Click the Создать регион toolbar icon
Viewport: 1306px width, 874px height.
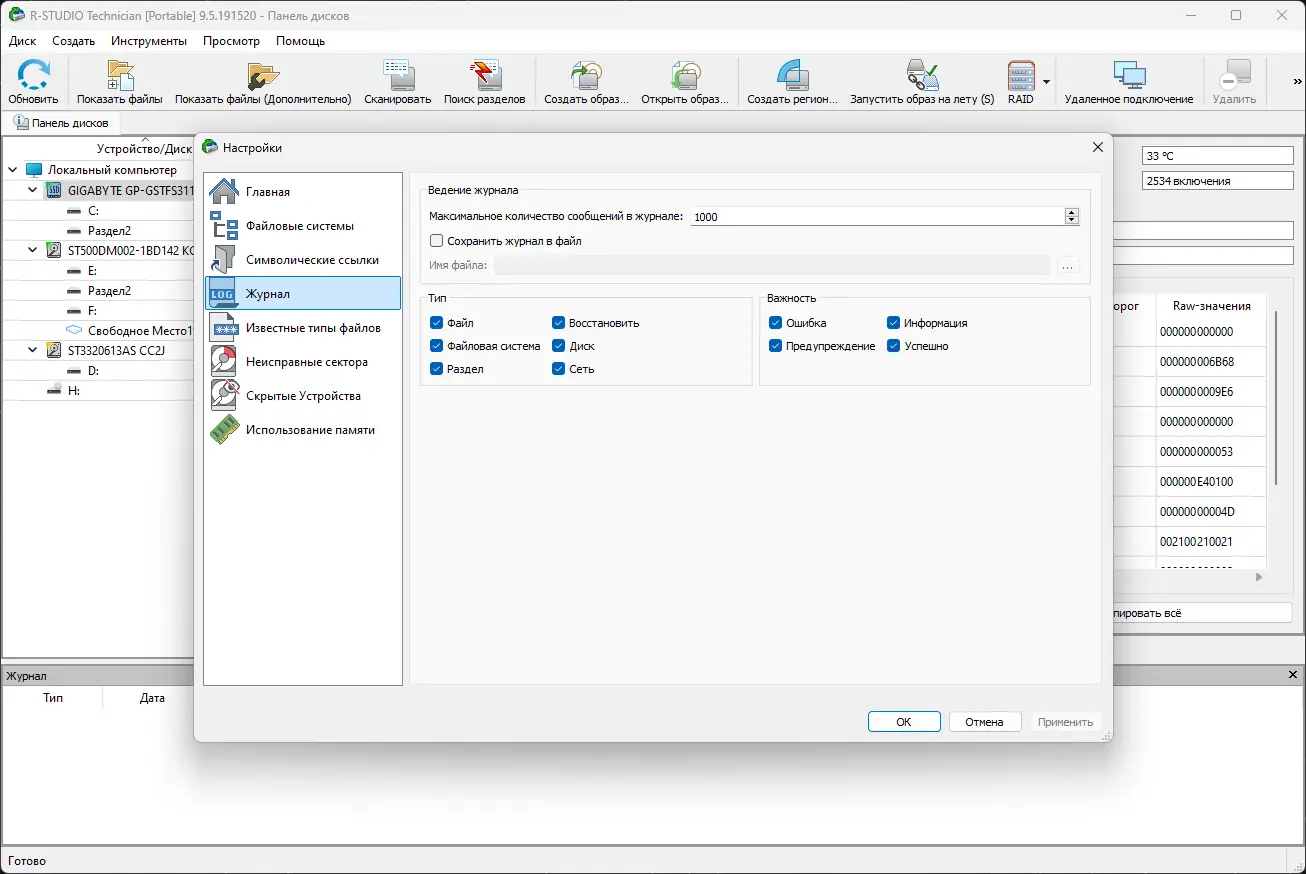(792, 82)
